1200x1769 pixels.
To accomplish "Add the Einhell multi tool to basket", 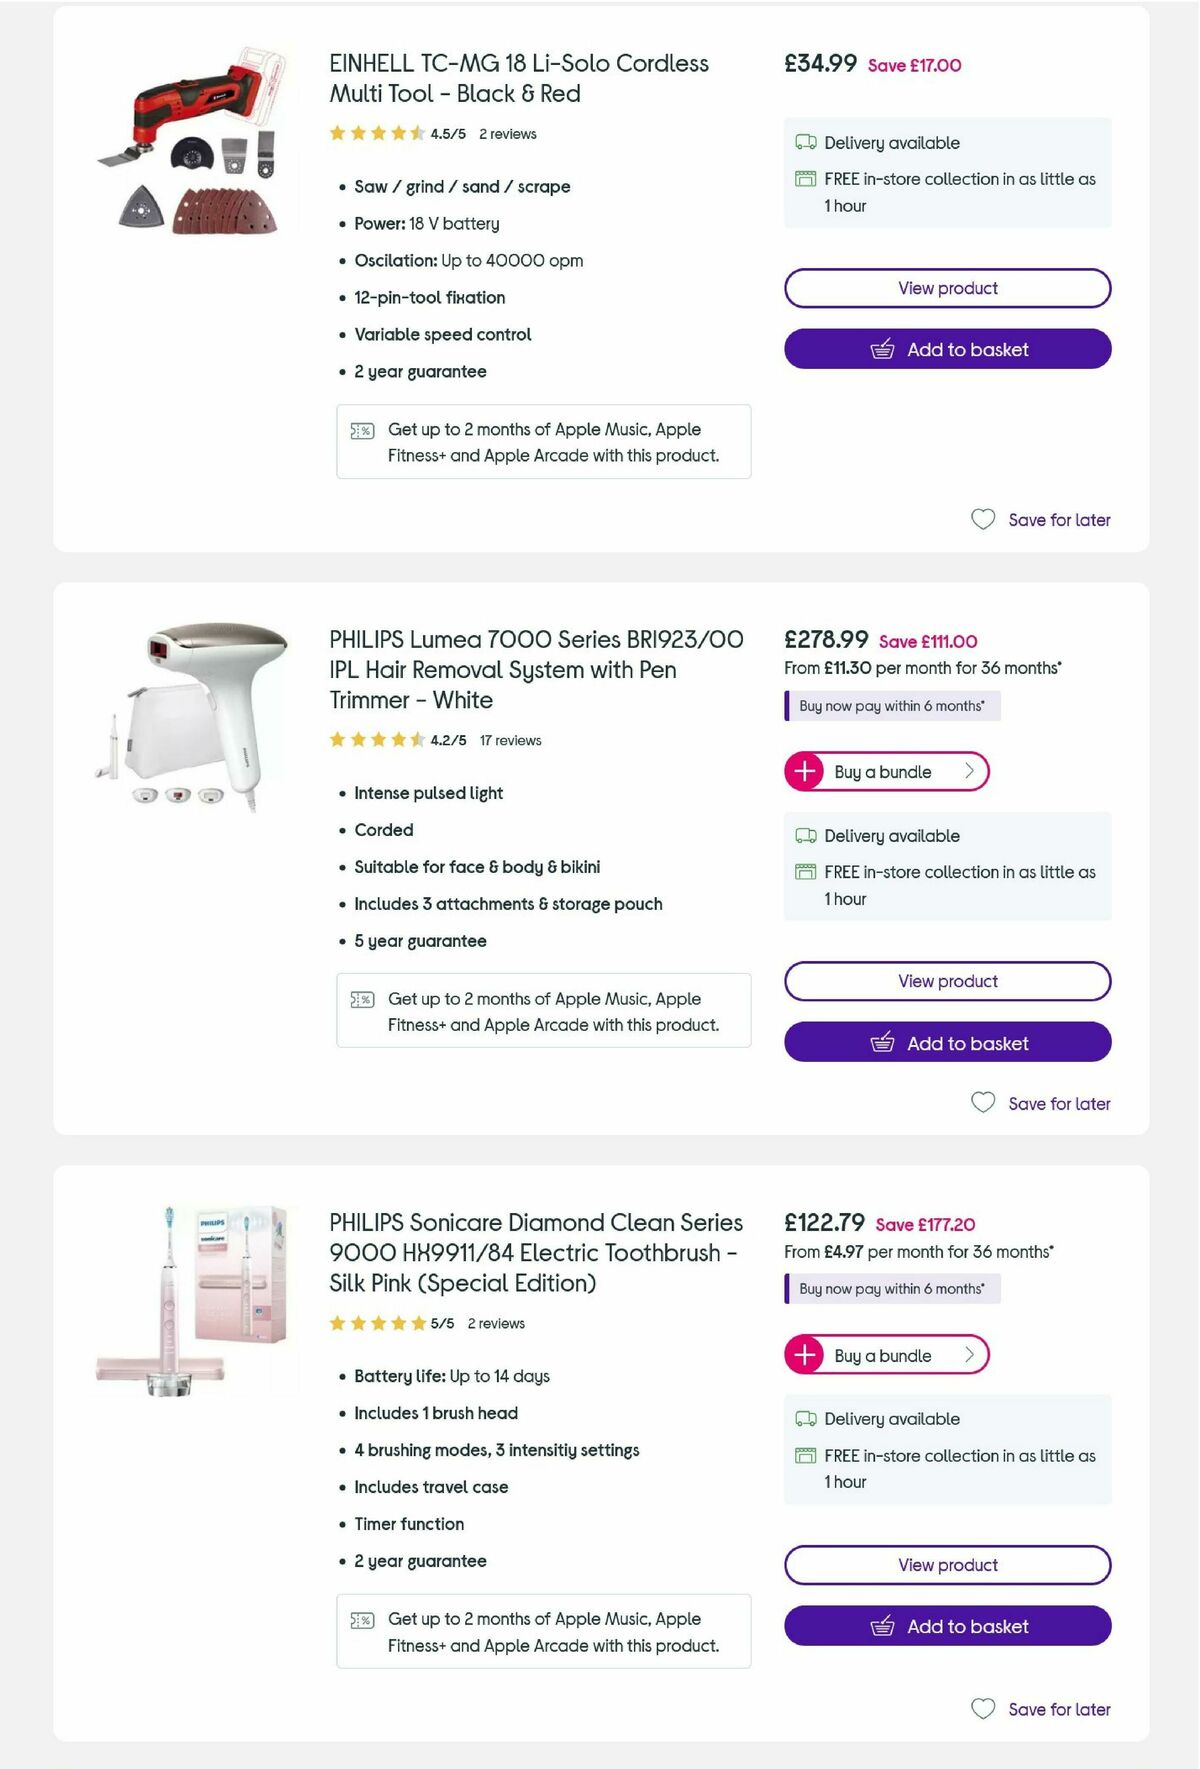I will pos(947,349).
